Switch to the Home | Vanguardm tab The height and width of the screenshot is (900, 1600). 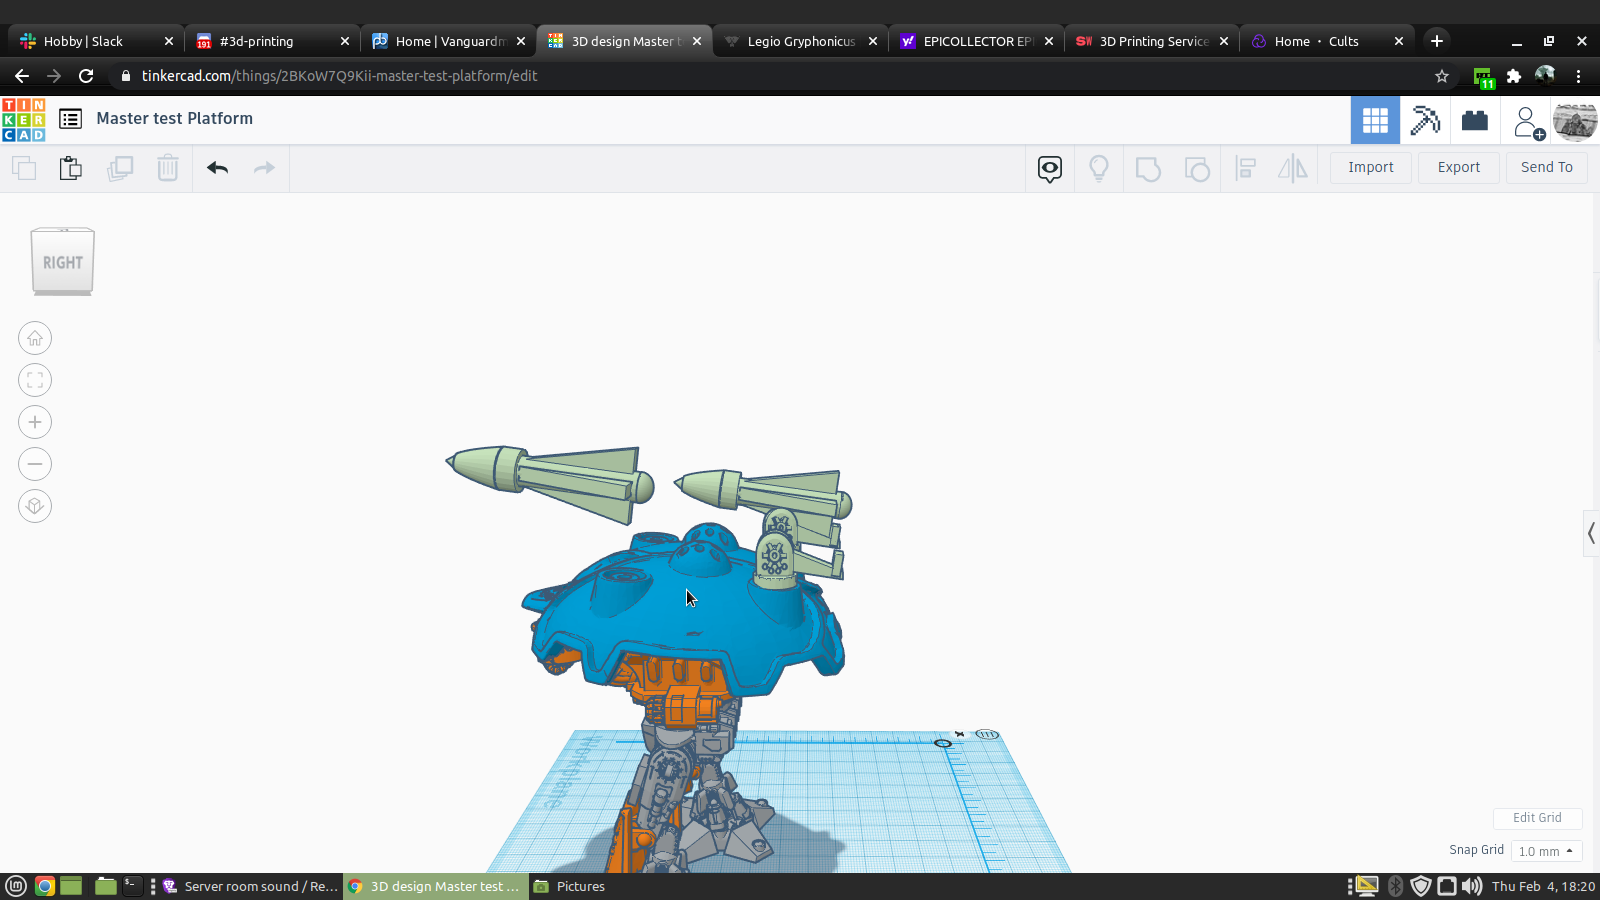point(448,41)
